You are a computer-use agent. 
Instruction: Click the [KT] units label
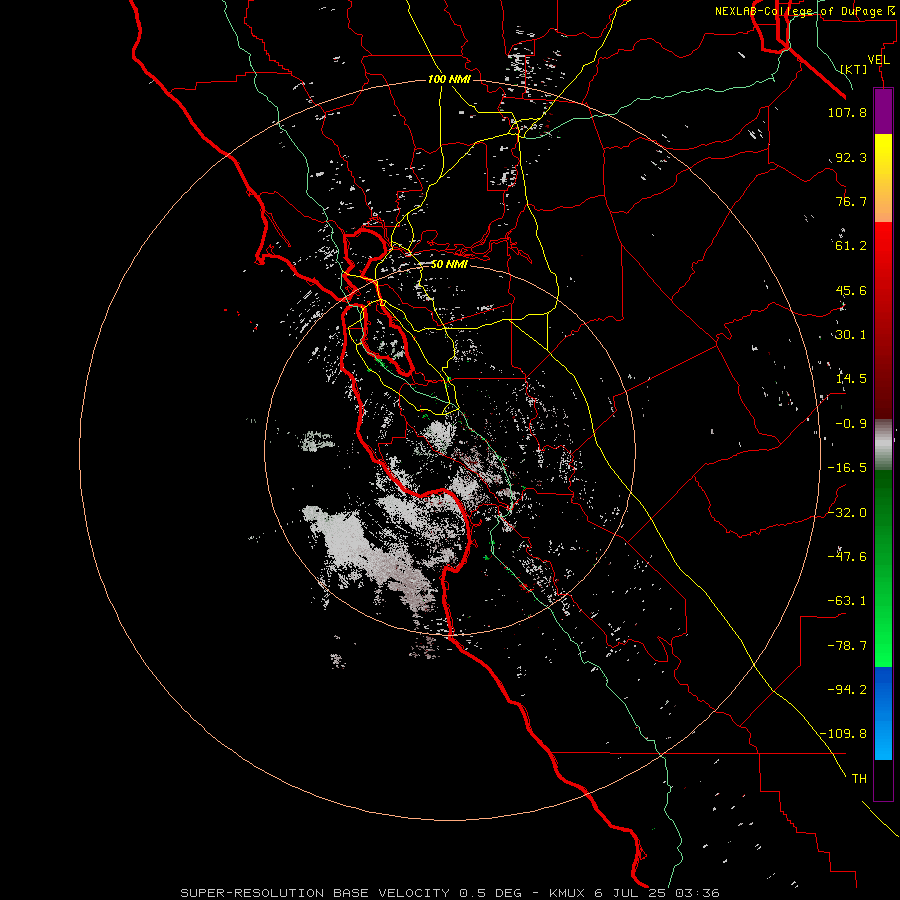click(854, 69)
